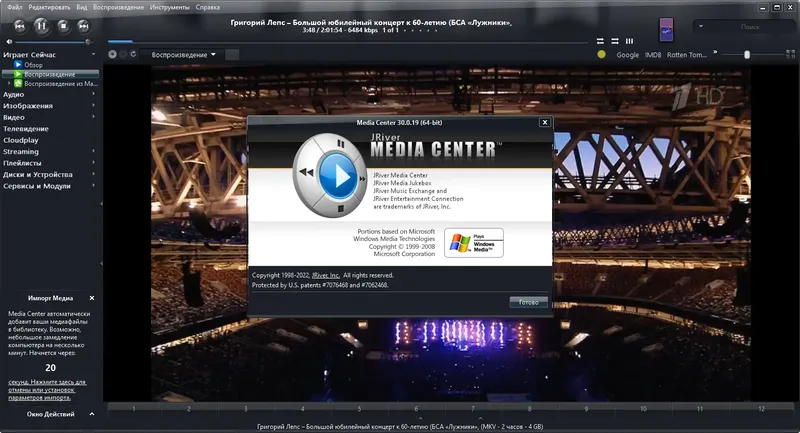Image resolution: width=800 pixels, height=433 pixels.
Task: Click the grid size icon beside the slider
Action: pyautogui.click(x=790, y=54)
